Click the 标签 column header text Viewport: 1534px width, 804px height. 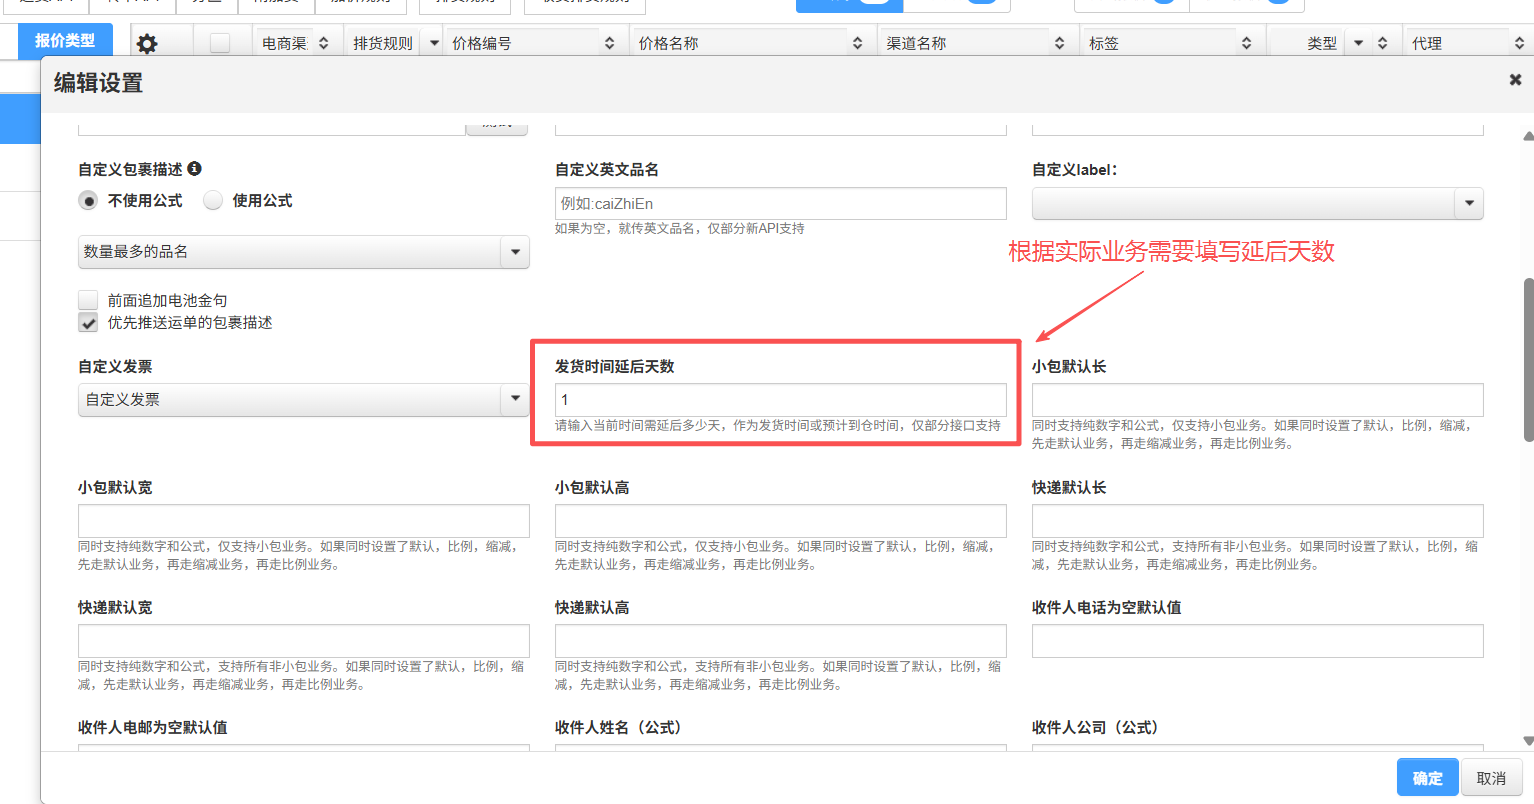click(x=1104, y=43)
